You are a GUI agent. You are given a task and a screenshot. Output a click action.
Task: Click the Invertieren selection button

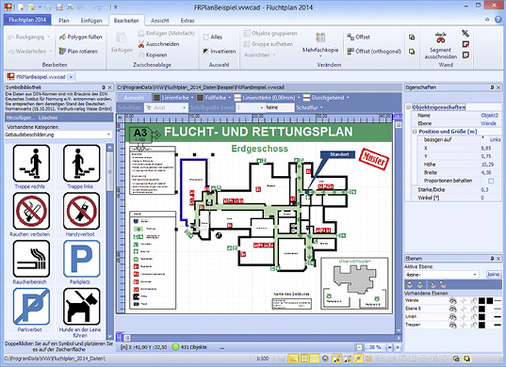pyautogui.click(x=219, y=51)
